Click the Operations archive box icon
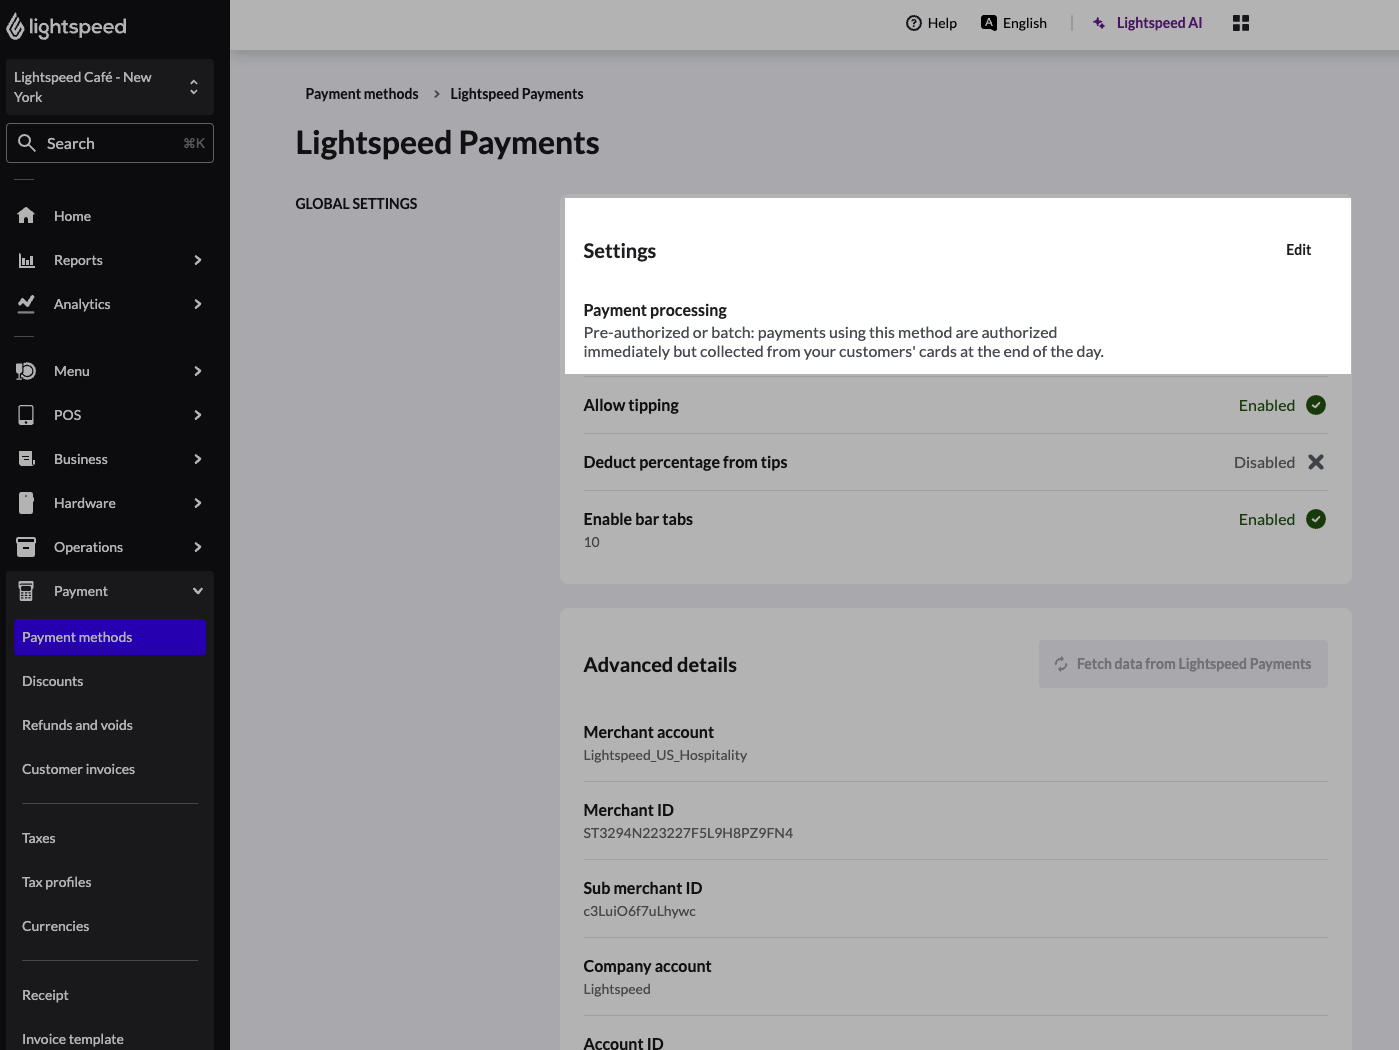This screenshot has width=1399, height=1050. tap(26, 547)
